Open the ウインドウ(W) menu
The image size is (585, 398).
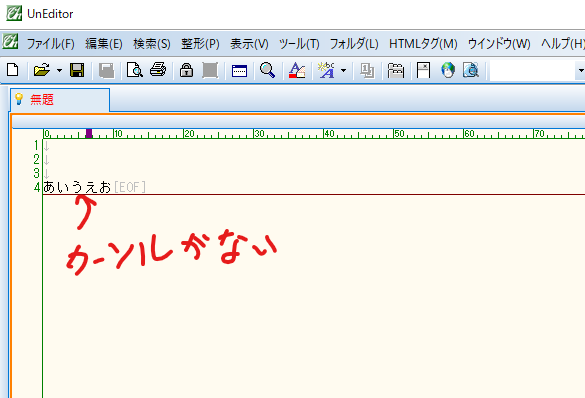click(499, 44)
